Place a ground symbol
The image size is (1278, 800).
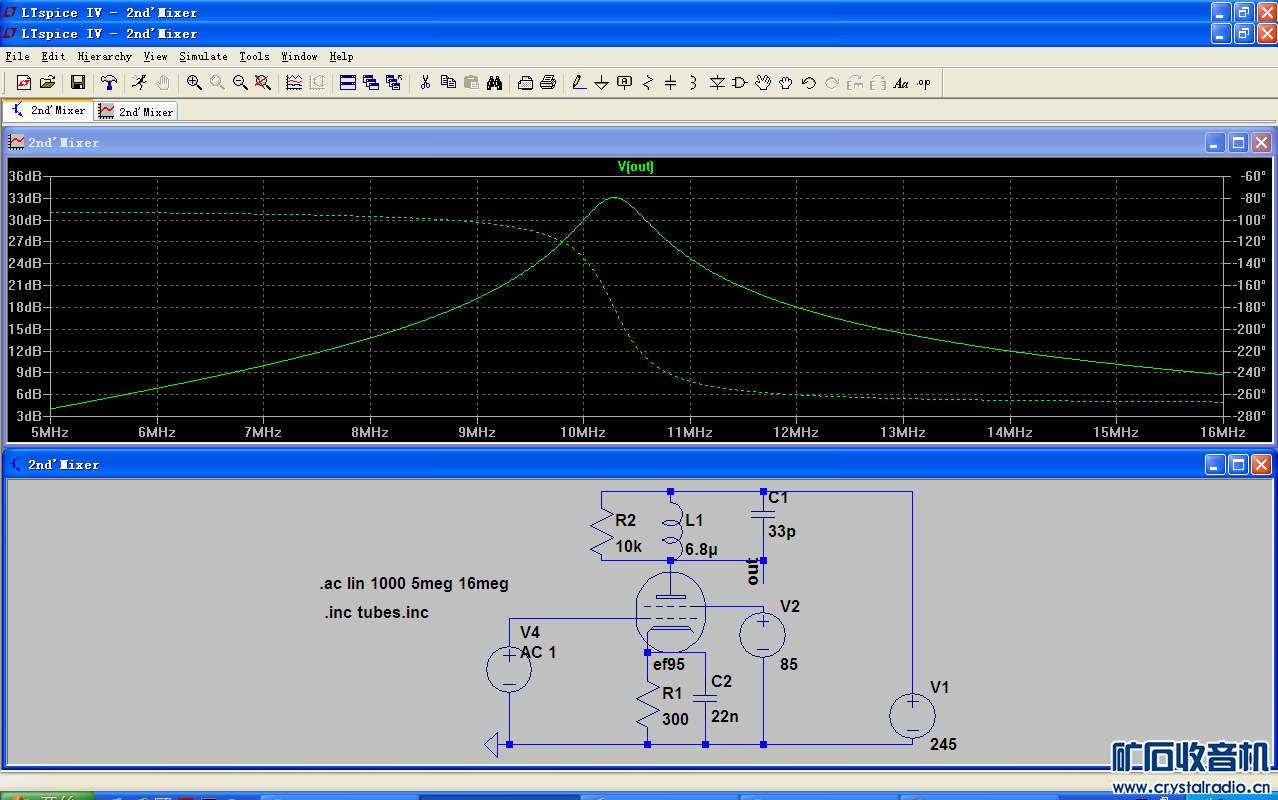[602, 83]
